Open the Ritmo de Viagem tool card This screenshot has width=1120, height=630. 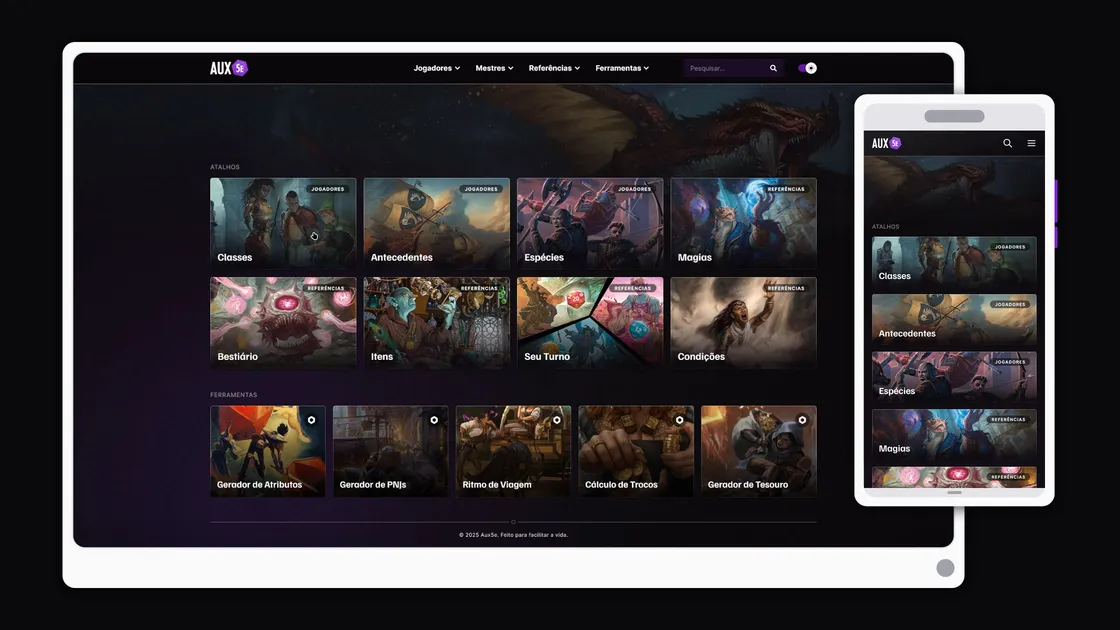pyautogui.click(x=513, y=451)
